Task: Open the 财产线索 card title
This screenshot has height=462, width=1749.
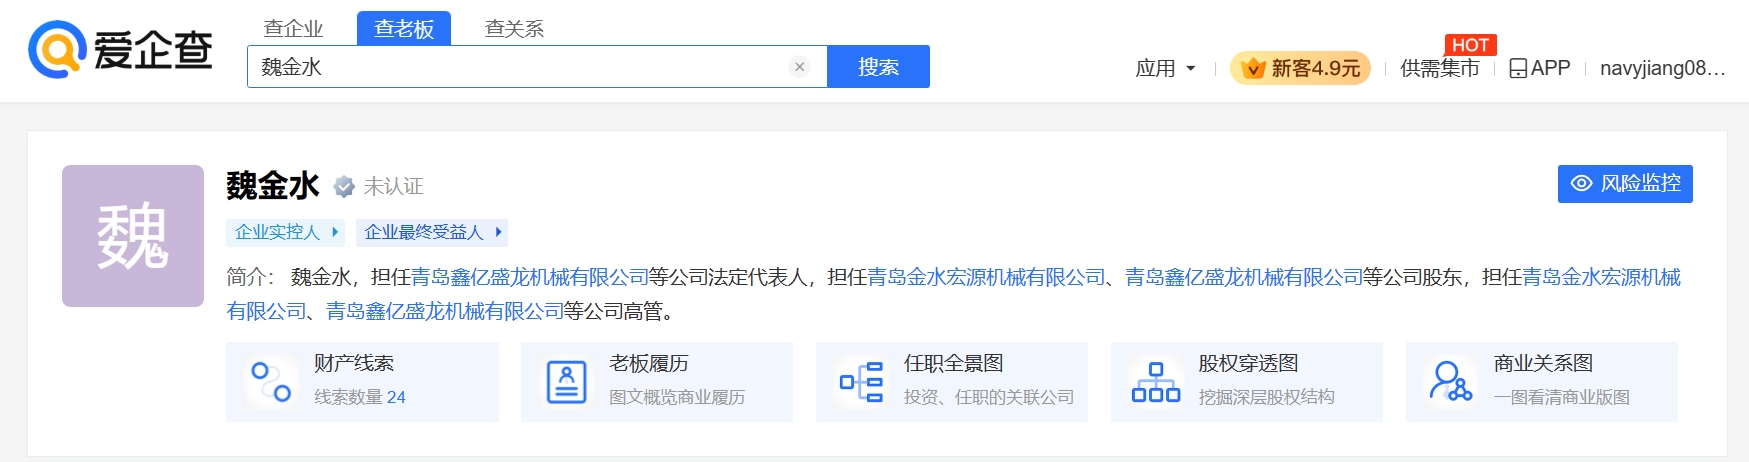Action: click(x=354, y=363)
